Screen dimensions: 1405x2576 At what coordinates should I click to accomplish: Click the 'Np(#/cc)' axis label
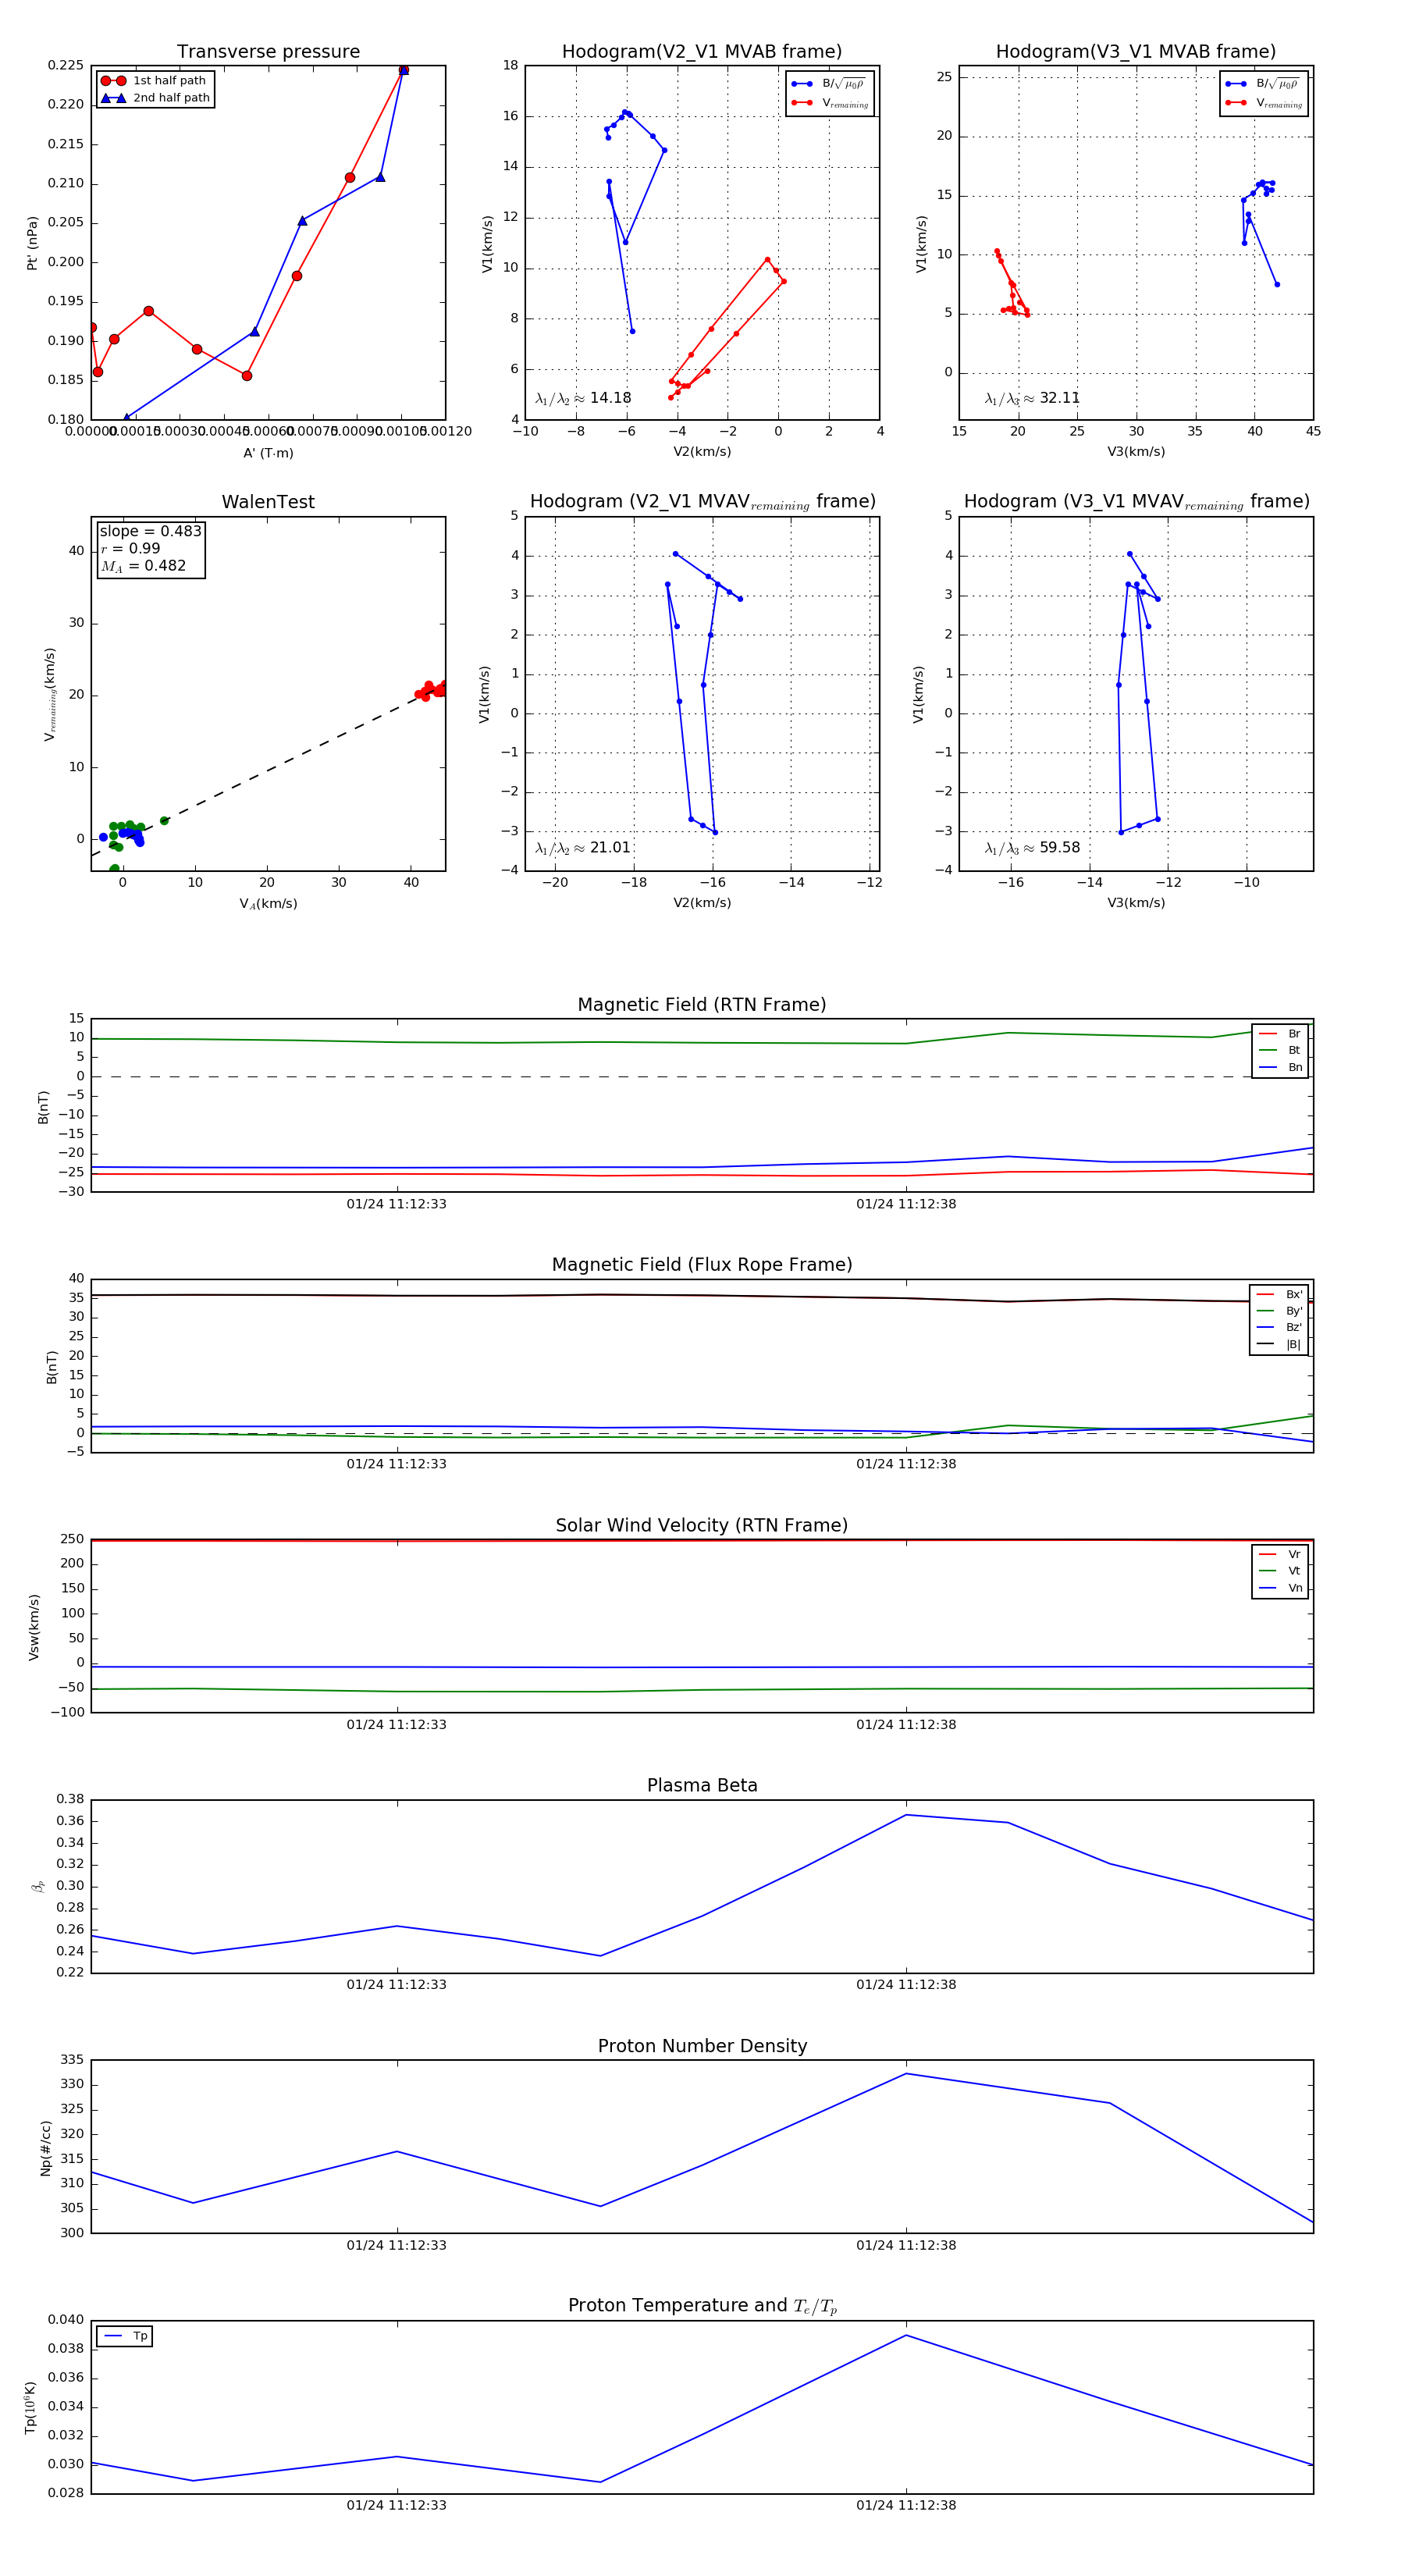point(45,2148)
